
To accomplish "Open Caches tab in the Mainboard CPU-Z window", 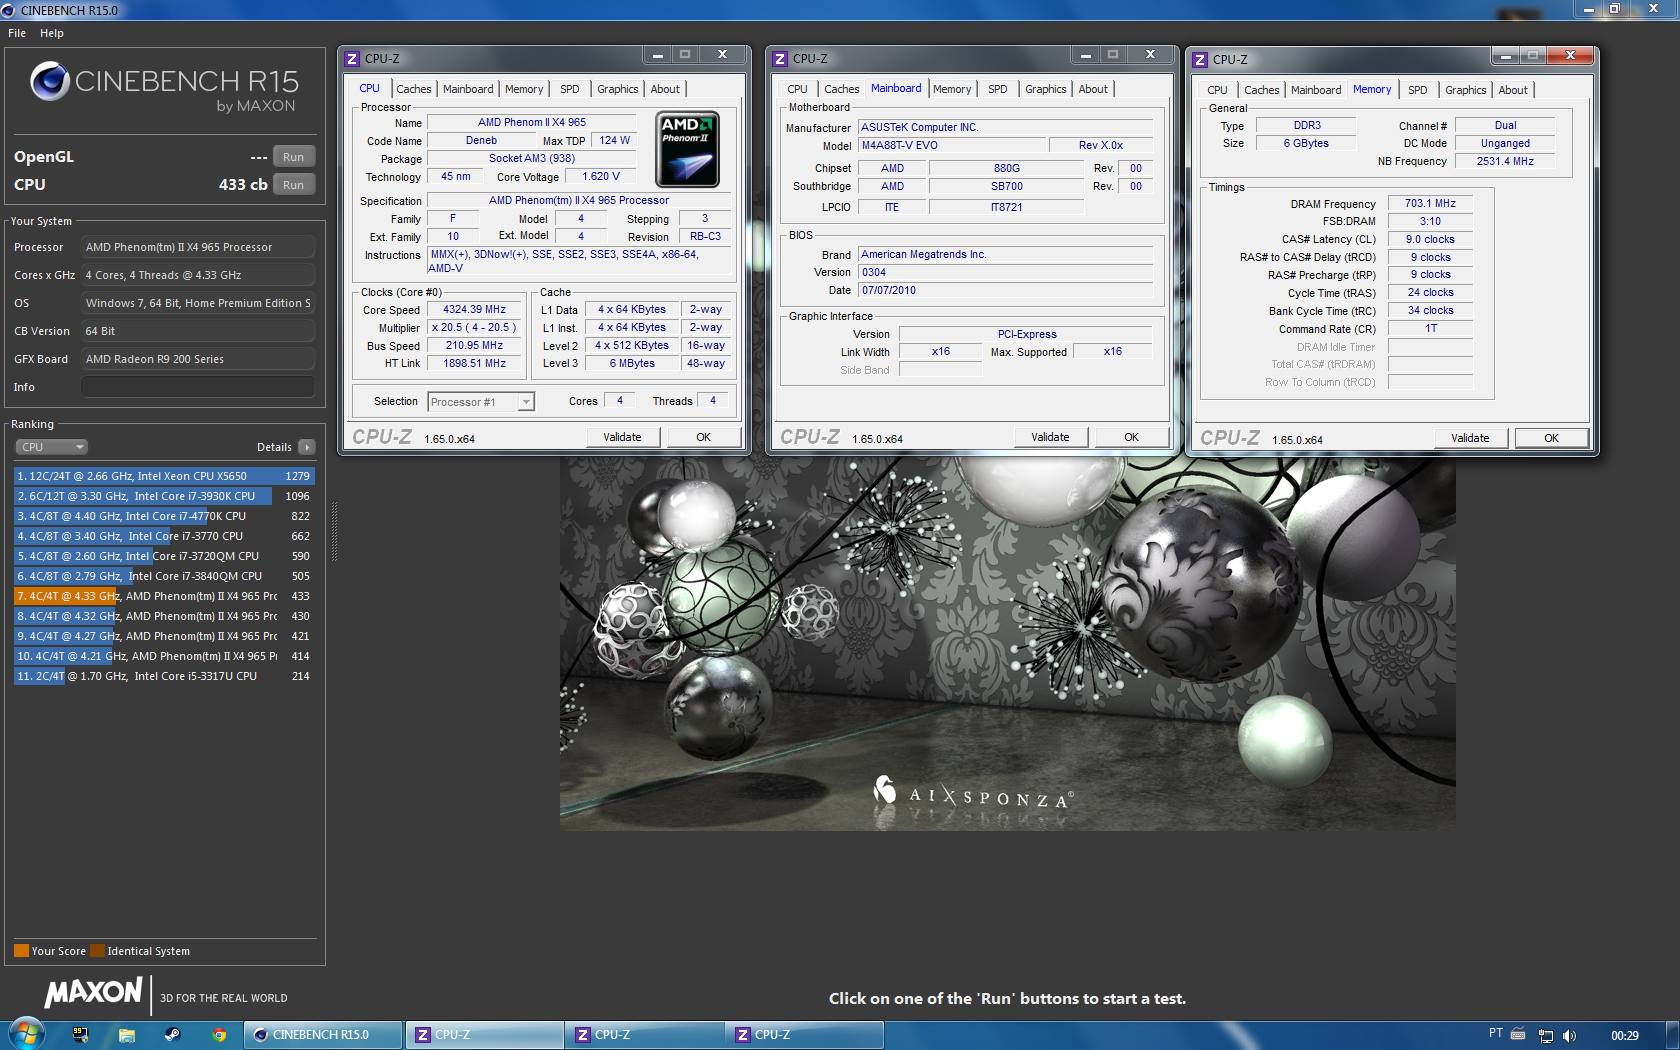I will tap(841, 89).
